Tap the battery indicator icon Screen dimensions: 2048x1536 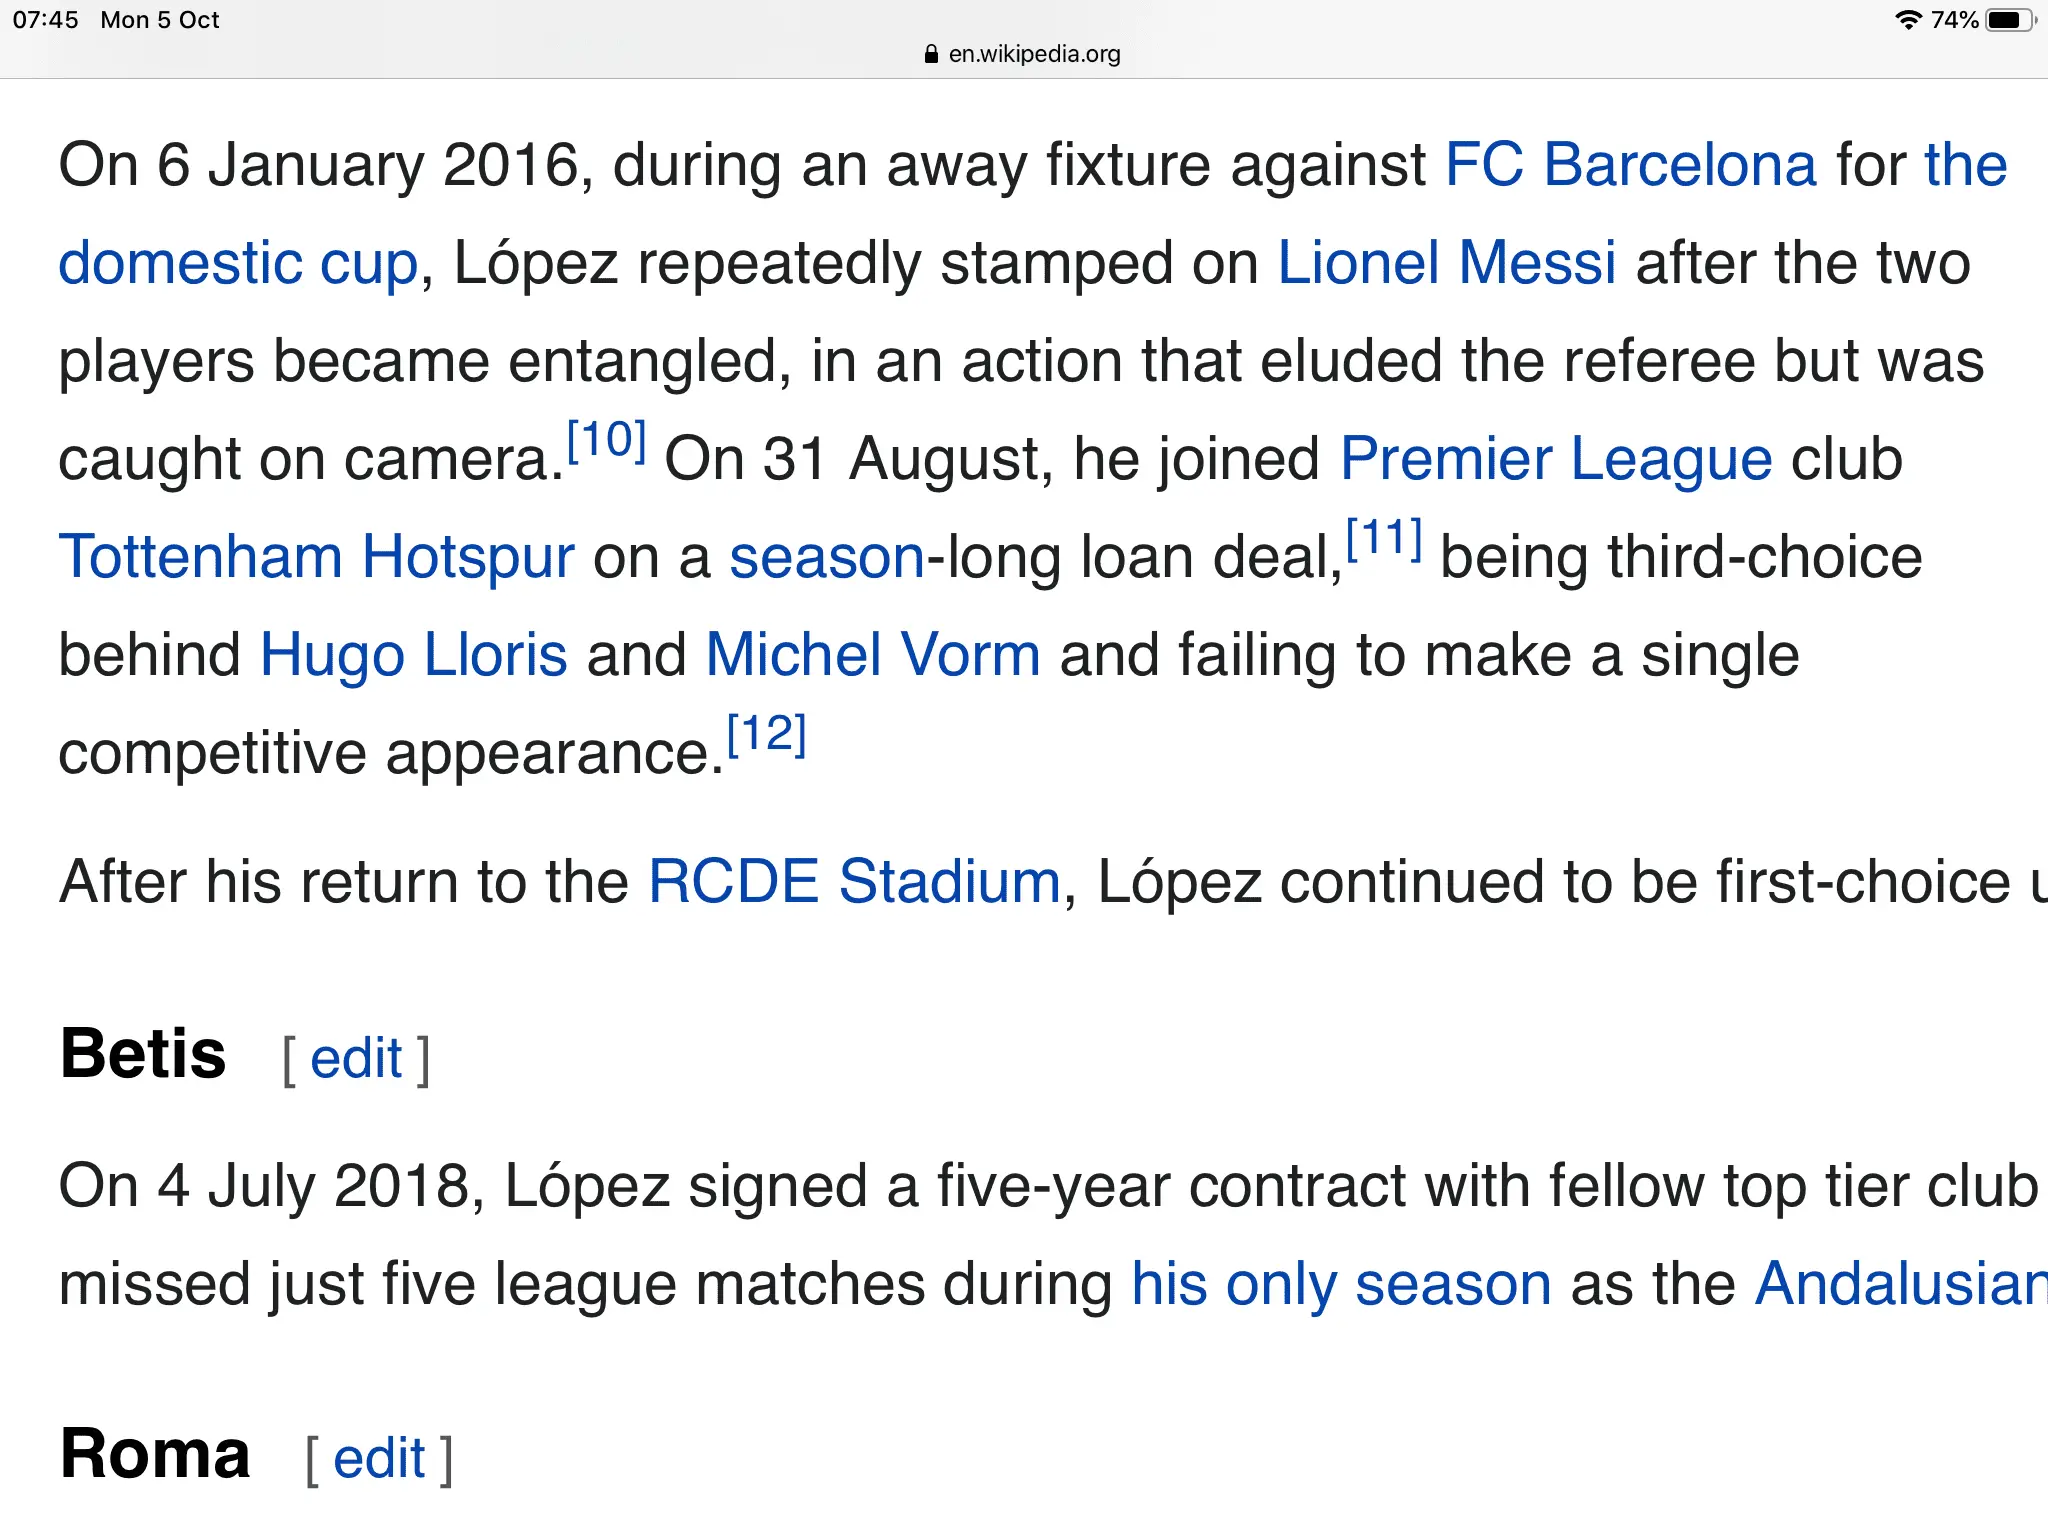2010,20
